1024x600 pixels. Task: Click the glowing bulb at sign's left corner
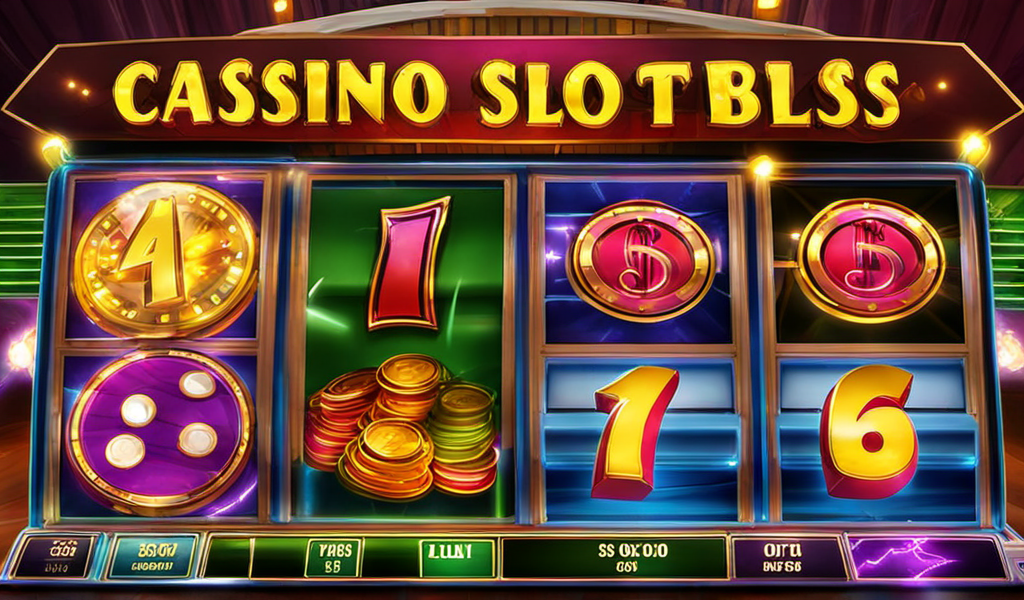(54, 149)
